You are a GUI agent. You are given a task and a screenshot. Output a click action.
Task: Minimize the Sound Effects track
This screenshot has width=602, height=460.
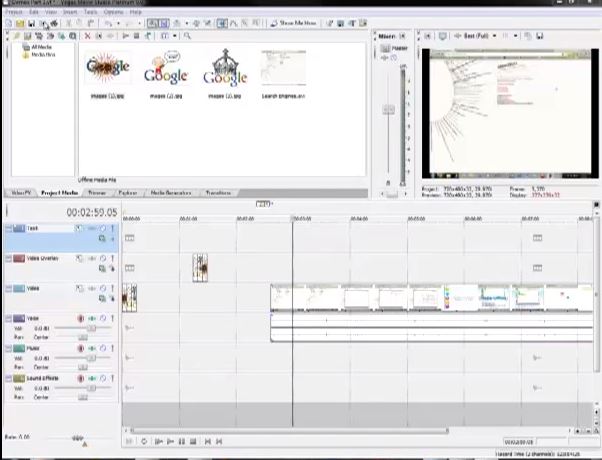[8, 378]
